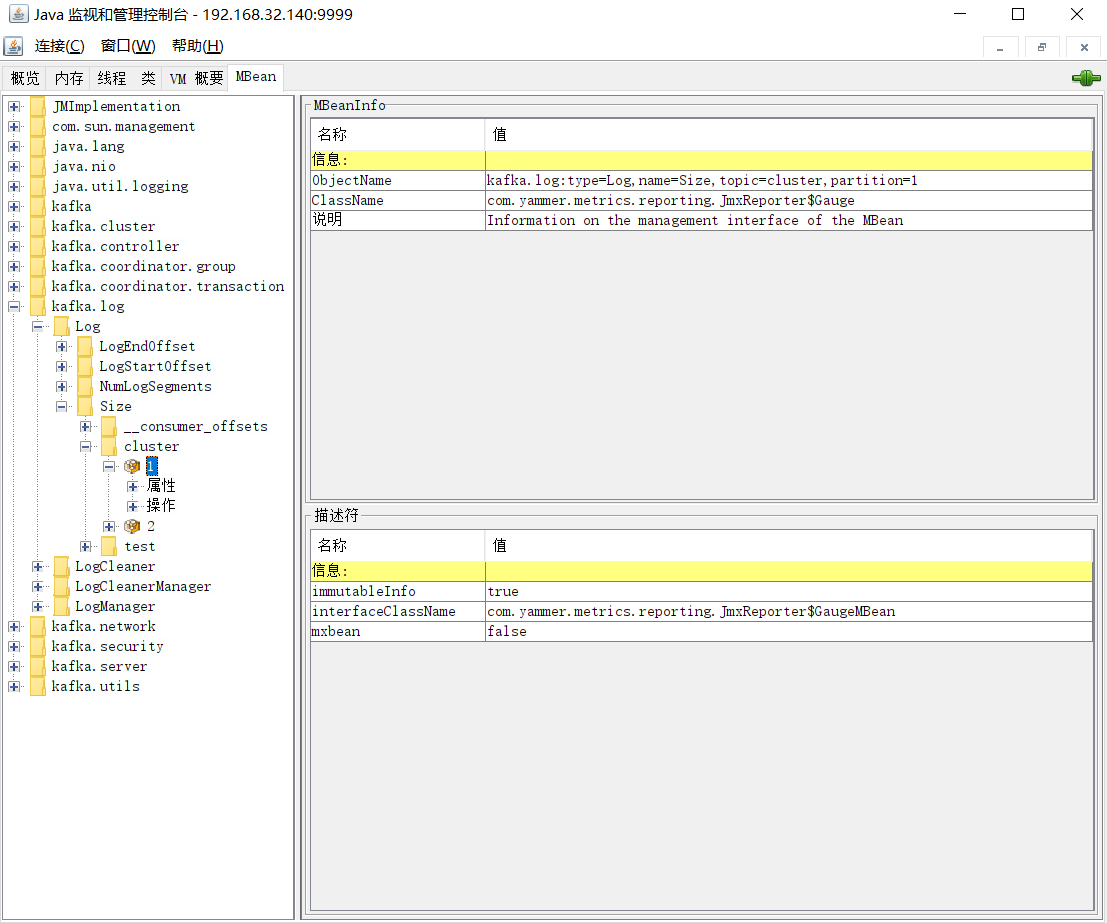Expand MBean partition 2 node
The image size is (1107, 923).
(109, 526)
